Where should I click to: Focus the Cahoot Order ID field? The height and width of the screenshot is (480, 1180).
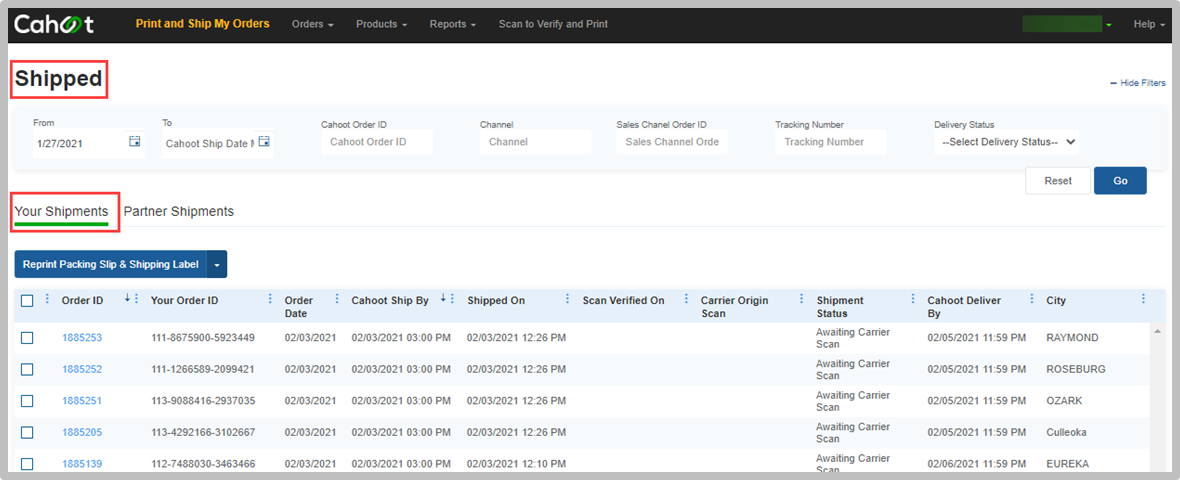point(376,141)
